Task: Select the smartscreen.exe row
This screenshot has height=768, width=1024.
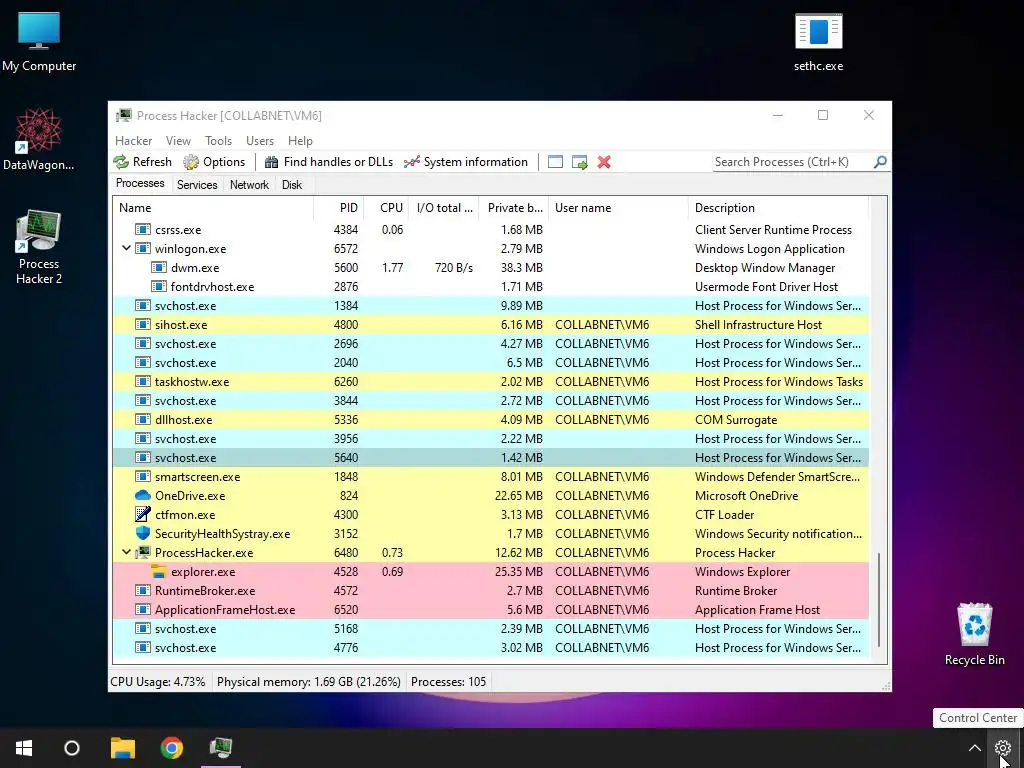Action: click(491, 477)
